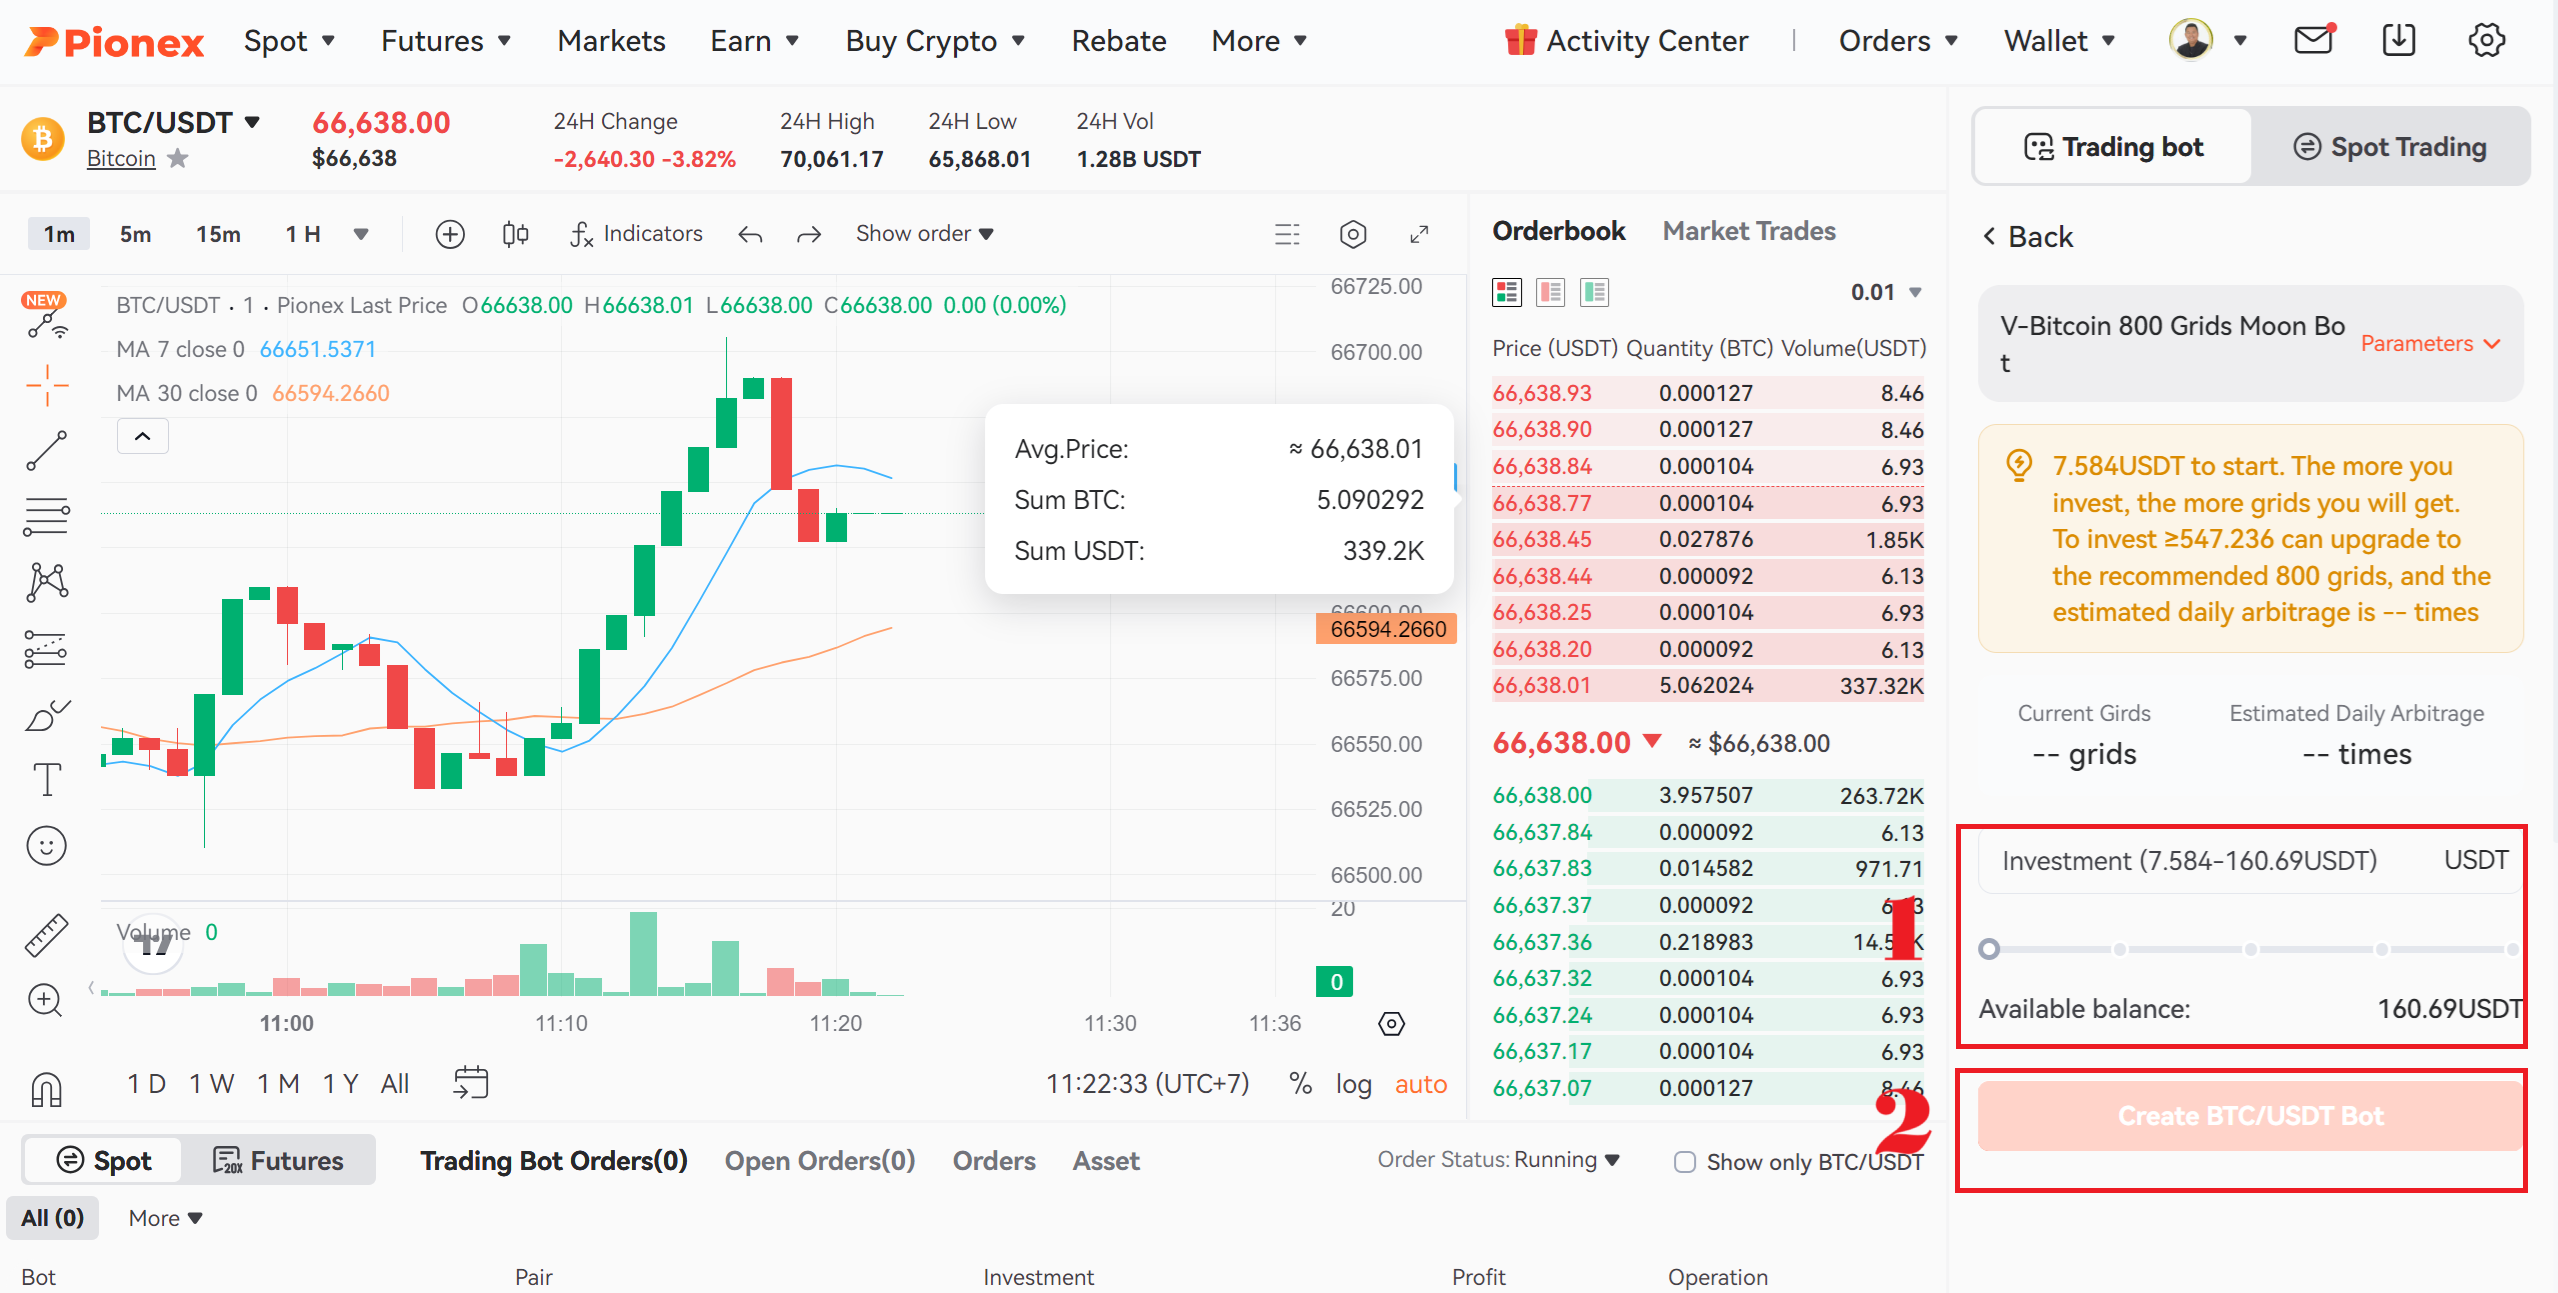Select the pattern drawing tool
This screenshot has width=2558, height=1293.
tap(47, 582)
